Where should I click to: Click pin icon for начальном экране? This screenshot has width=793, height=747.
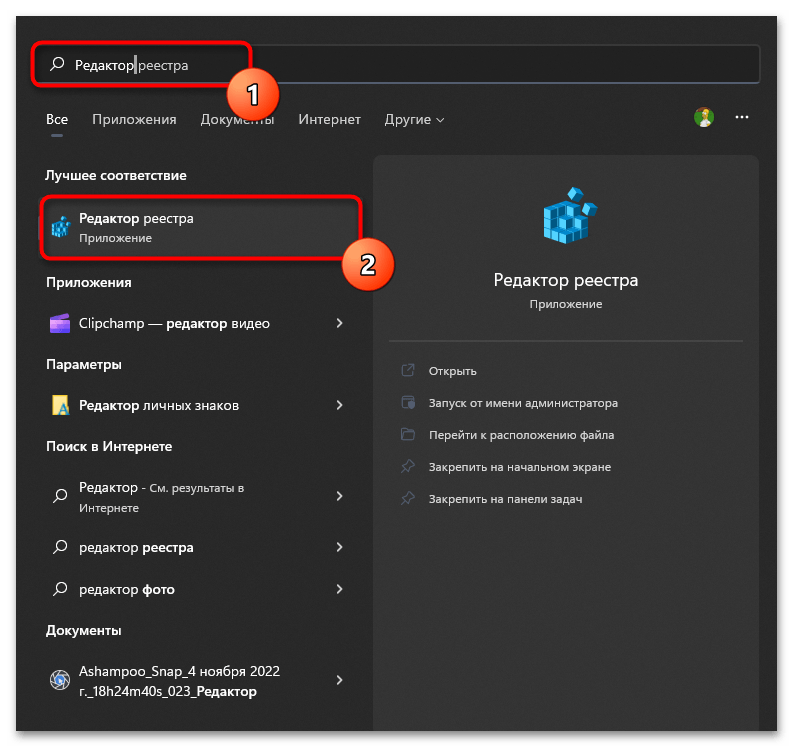[x=408, y=466]
